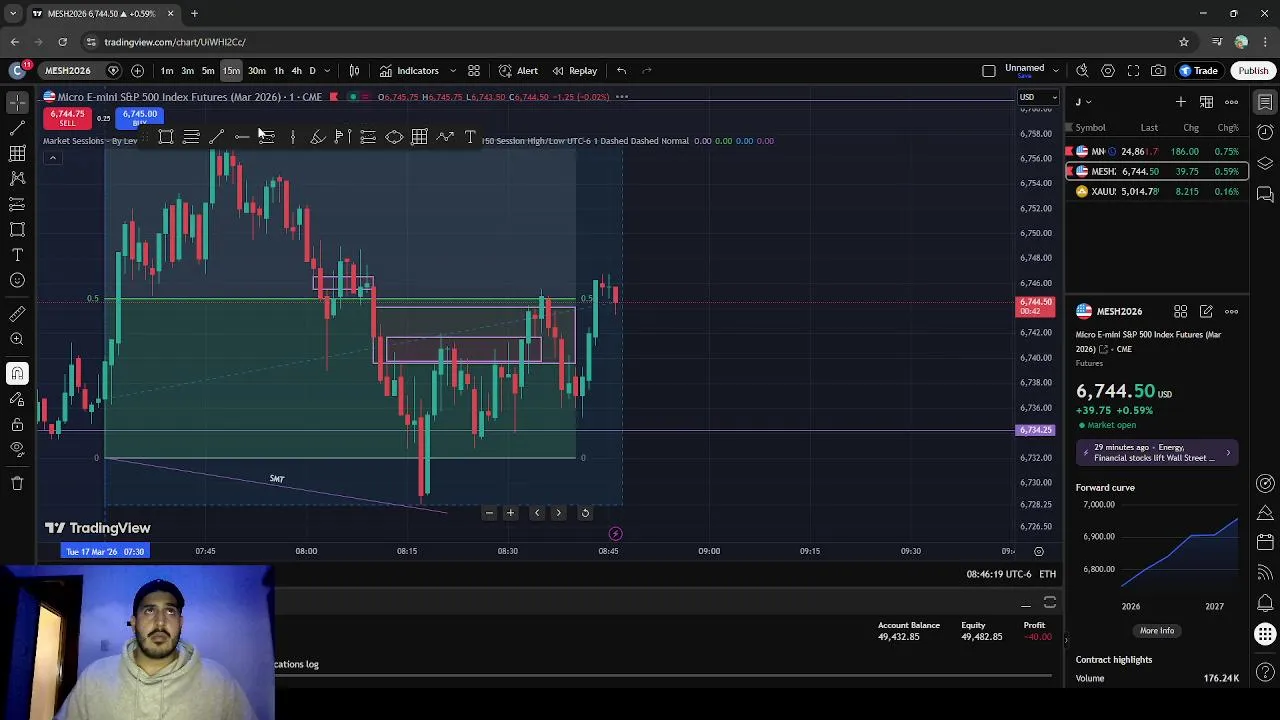Open the chats panel

(x=1265, y=194)
